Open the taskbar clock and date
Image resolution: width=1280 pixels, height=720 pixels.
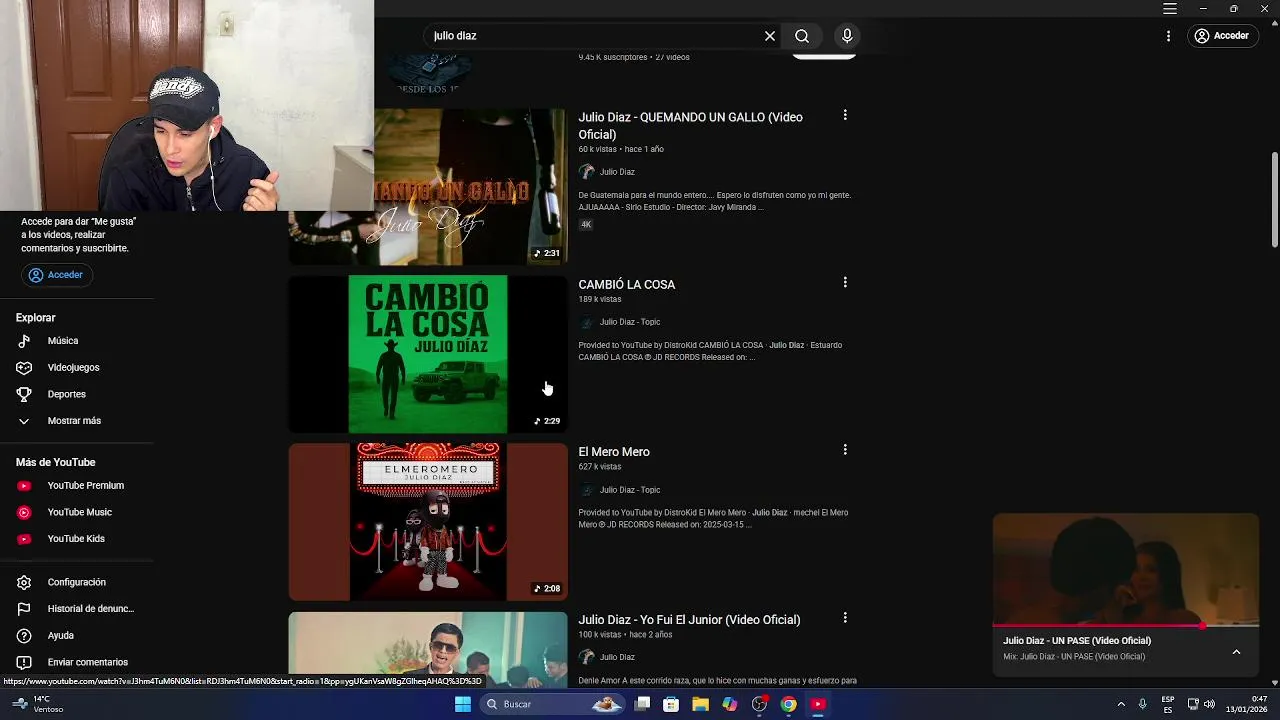[x=1245, y=704]
